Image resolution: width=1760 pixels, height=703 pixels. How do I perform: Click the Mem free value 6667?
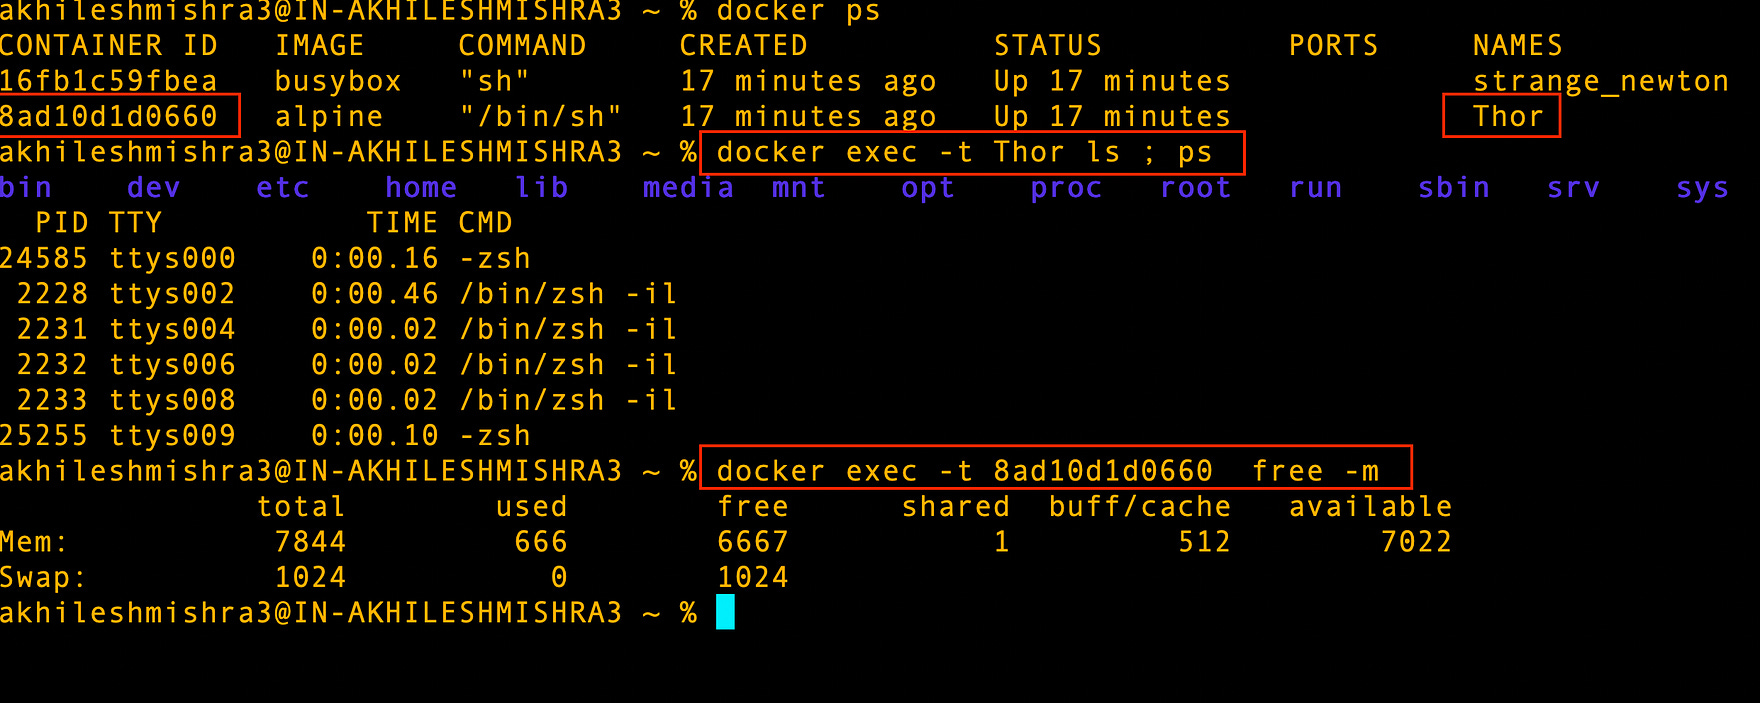[x=753, y=542]
